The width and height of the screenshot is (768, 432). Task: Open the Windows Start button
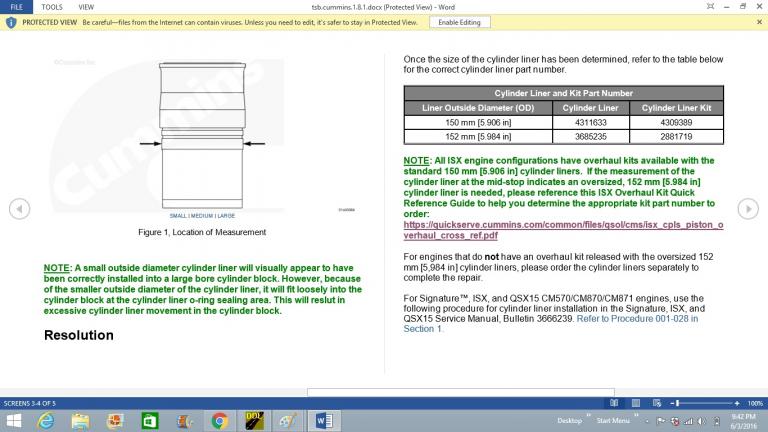pyautogui.click(x=14, y=421)
